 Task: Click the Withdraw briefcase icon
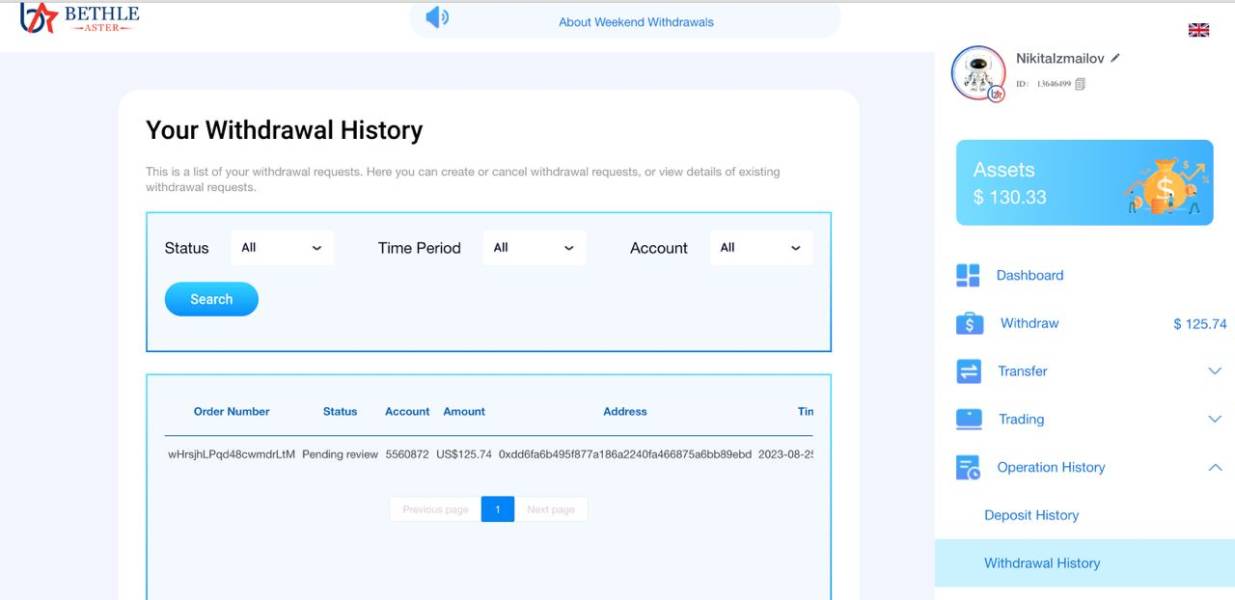(x=969, y=324)
